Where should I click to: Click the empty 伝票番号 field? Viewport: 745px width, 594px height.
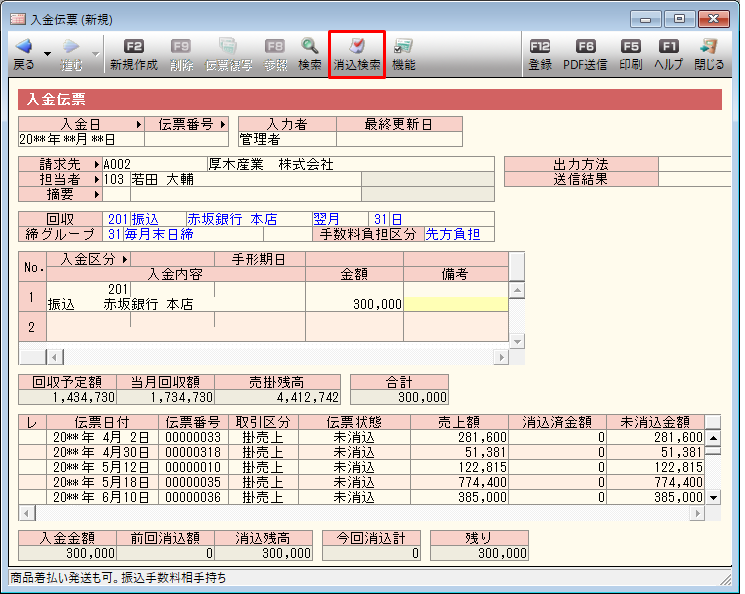tap(186, 139)
